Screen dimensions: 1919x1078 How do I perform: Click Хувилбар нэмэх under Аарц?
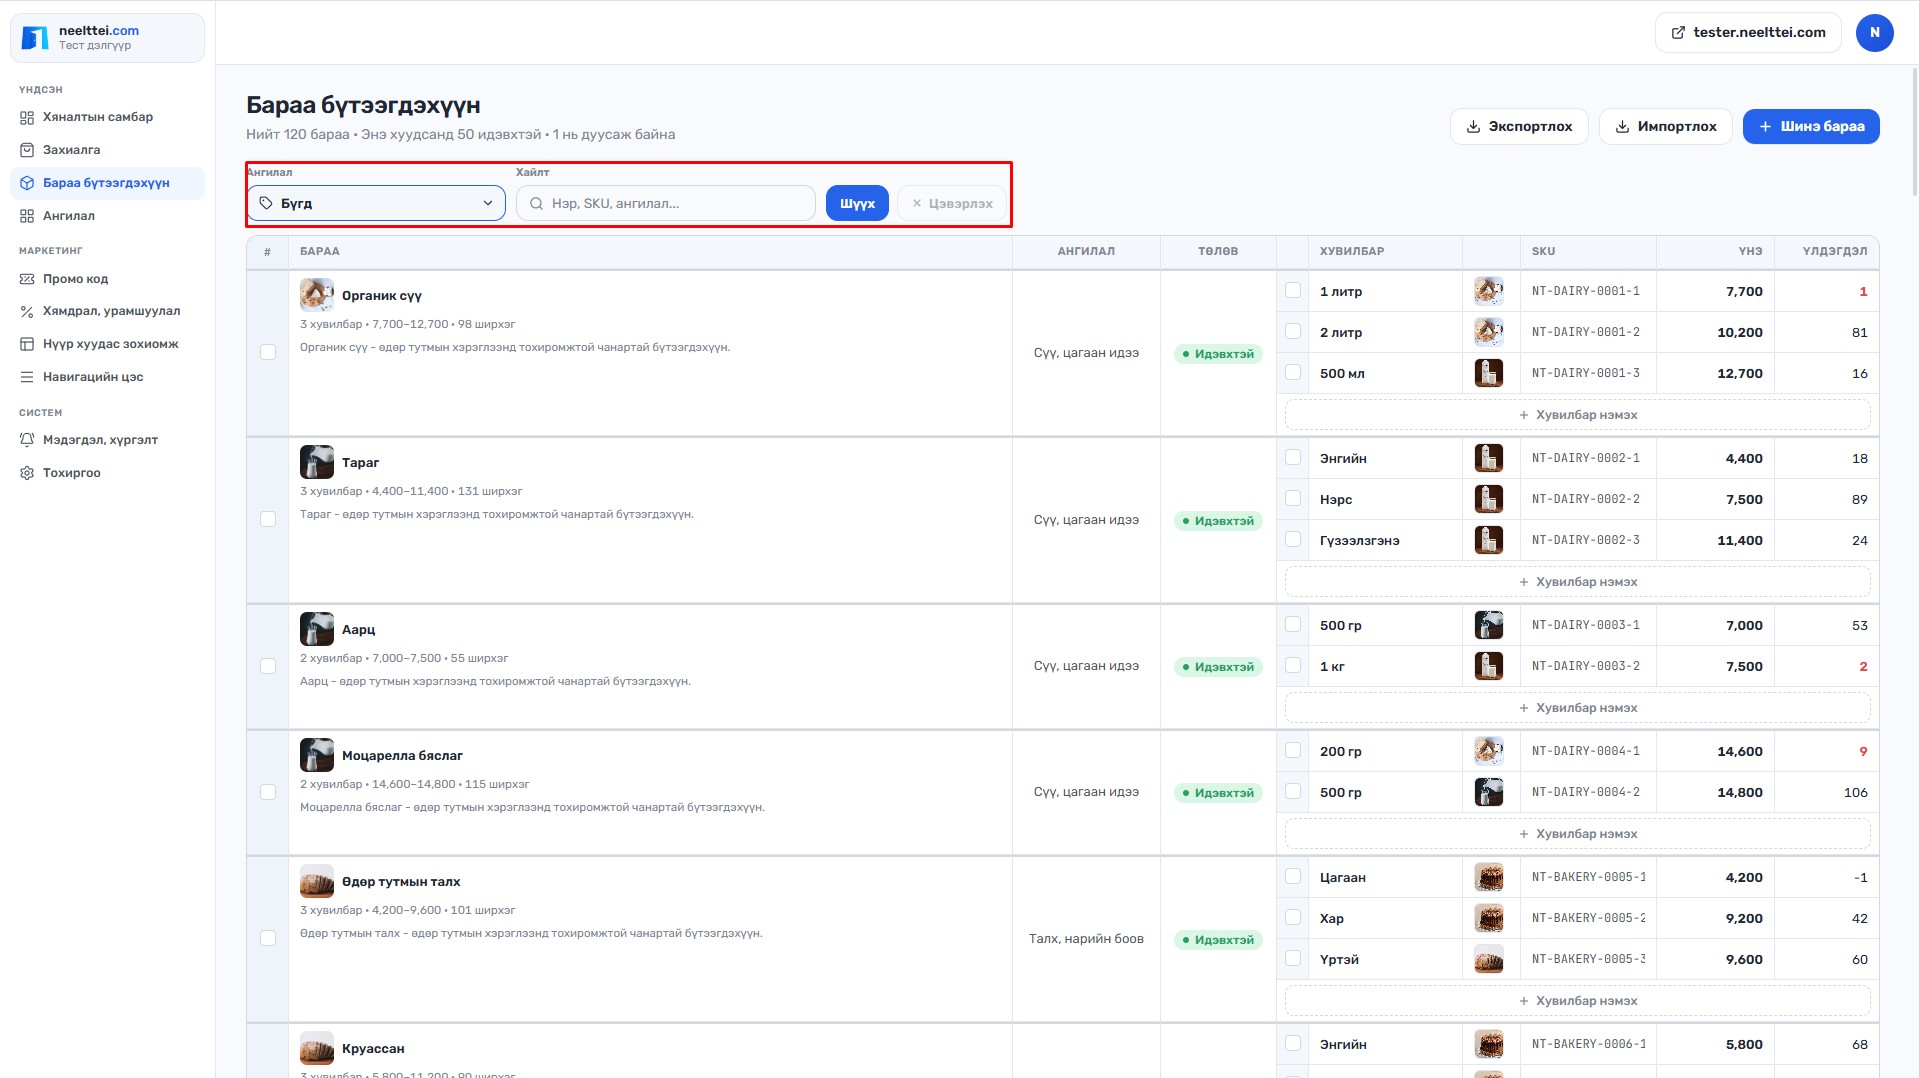click(x=1578, y=707)
